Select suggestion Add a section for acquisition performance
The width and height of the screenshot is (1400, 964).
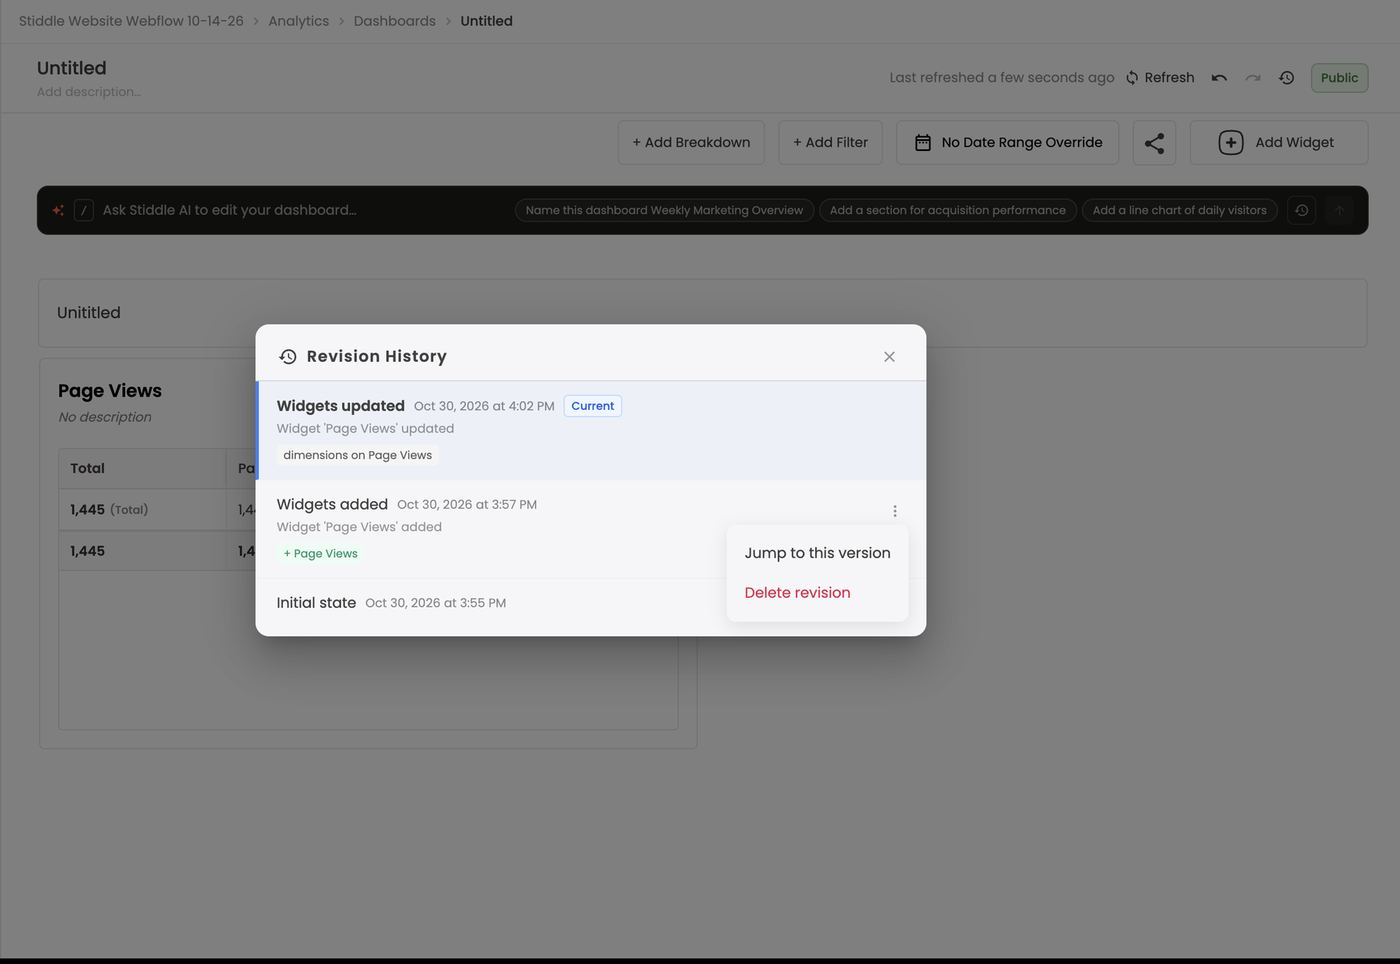(x=947, y=210)
